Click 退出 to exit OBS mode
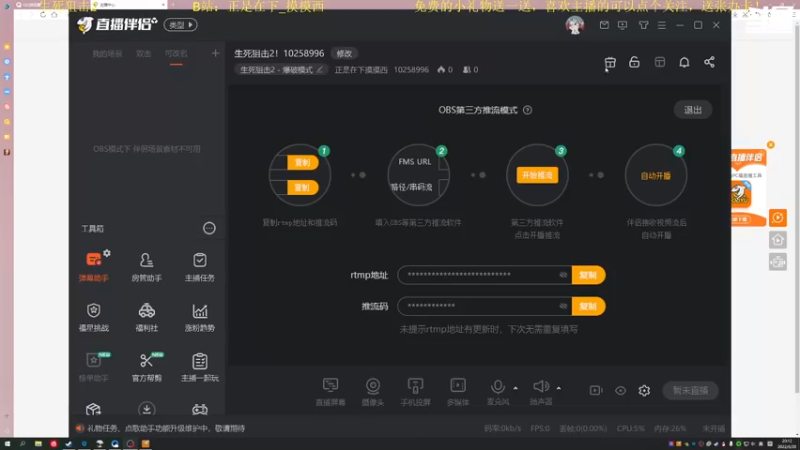Image resolution: width=800 pixels, height=450 pixels. (693, 110)
